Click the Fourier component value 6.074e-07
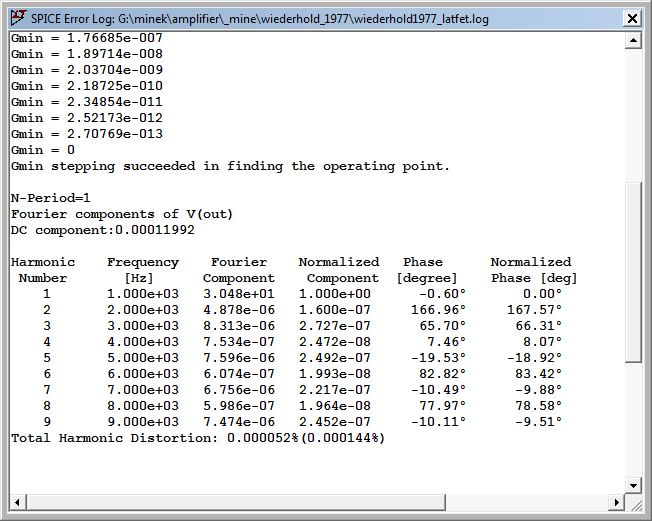652x521 pixels. click(239, 374)
